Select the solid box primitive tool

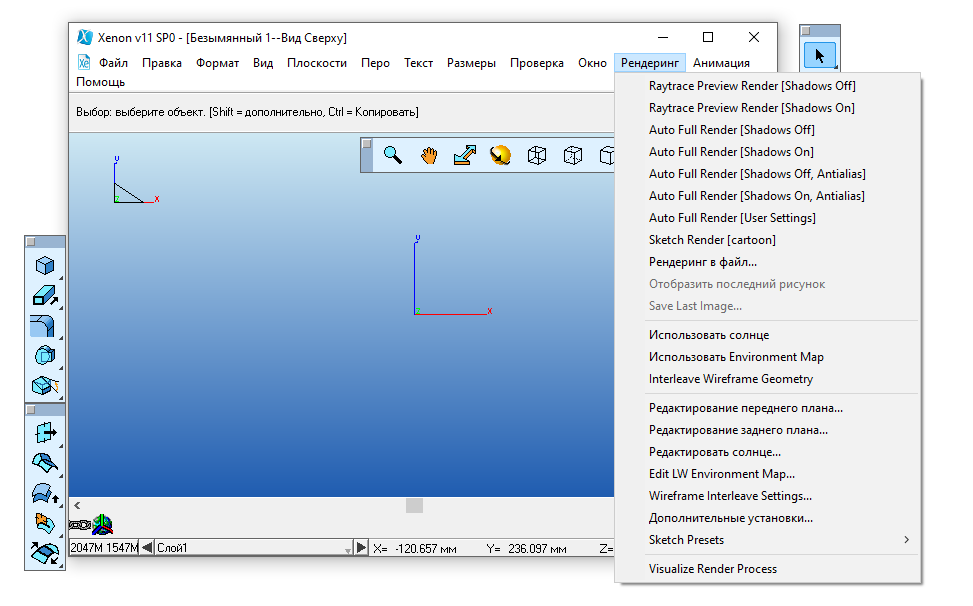click(45, 265)
